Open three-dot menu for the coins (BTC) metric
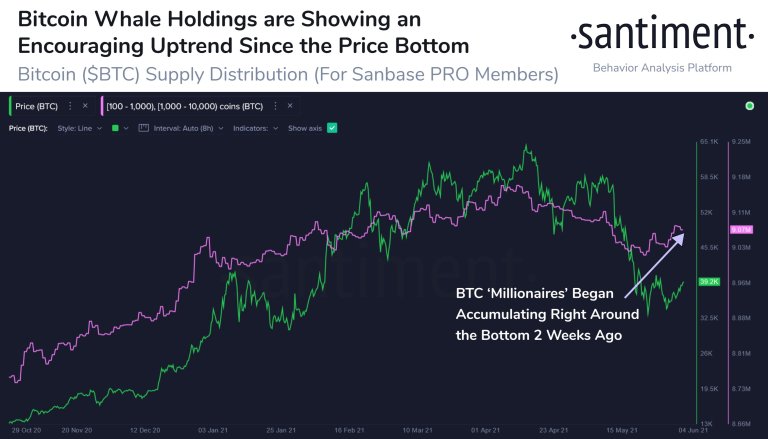Image resolution: width=768 pixels, height=439 pixels. point(275,106)
